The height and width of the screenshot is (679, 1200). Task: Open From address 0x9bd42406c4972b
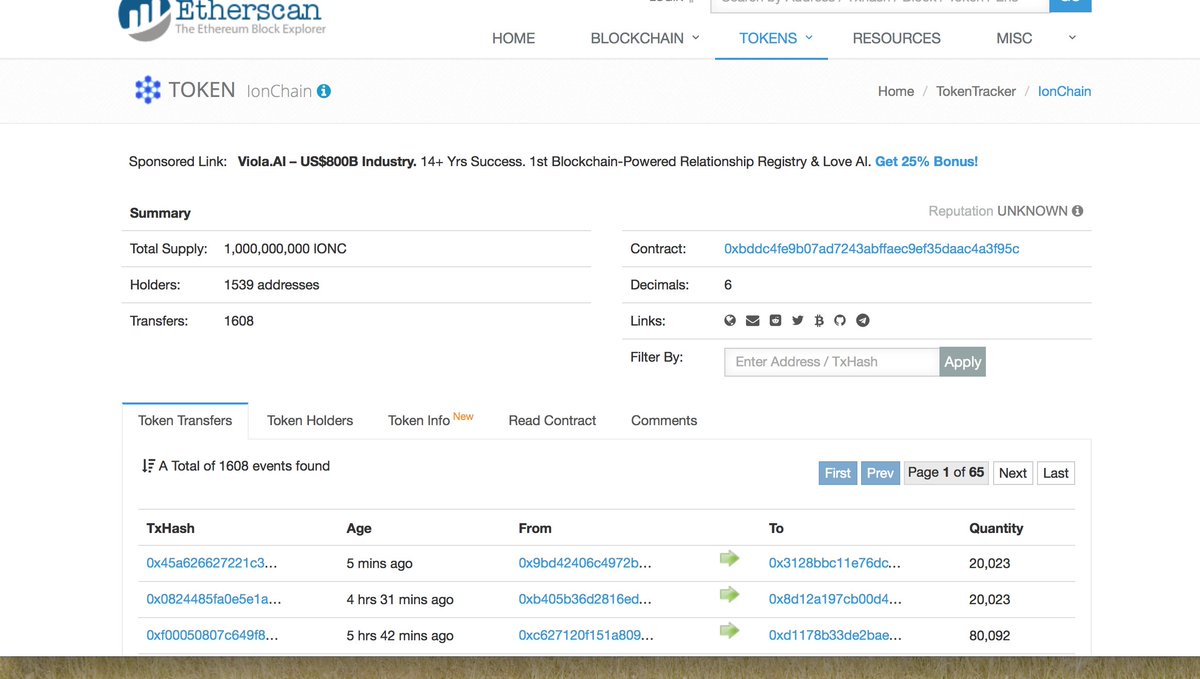(x=585, y=563)
